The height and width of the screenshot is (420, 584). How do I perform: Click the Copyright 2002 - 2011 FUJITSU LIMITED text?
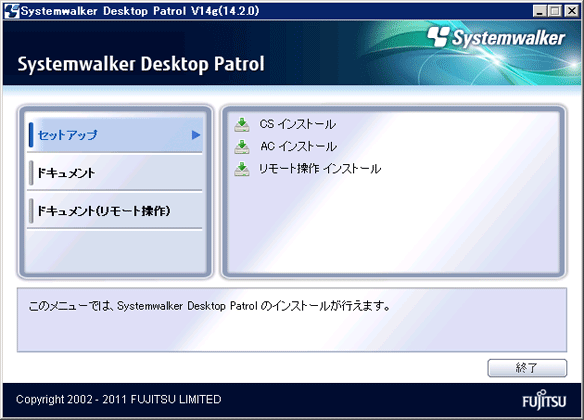pyautogui.click(x=118, y=400)
